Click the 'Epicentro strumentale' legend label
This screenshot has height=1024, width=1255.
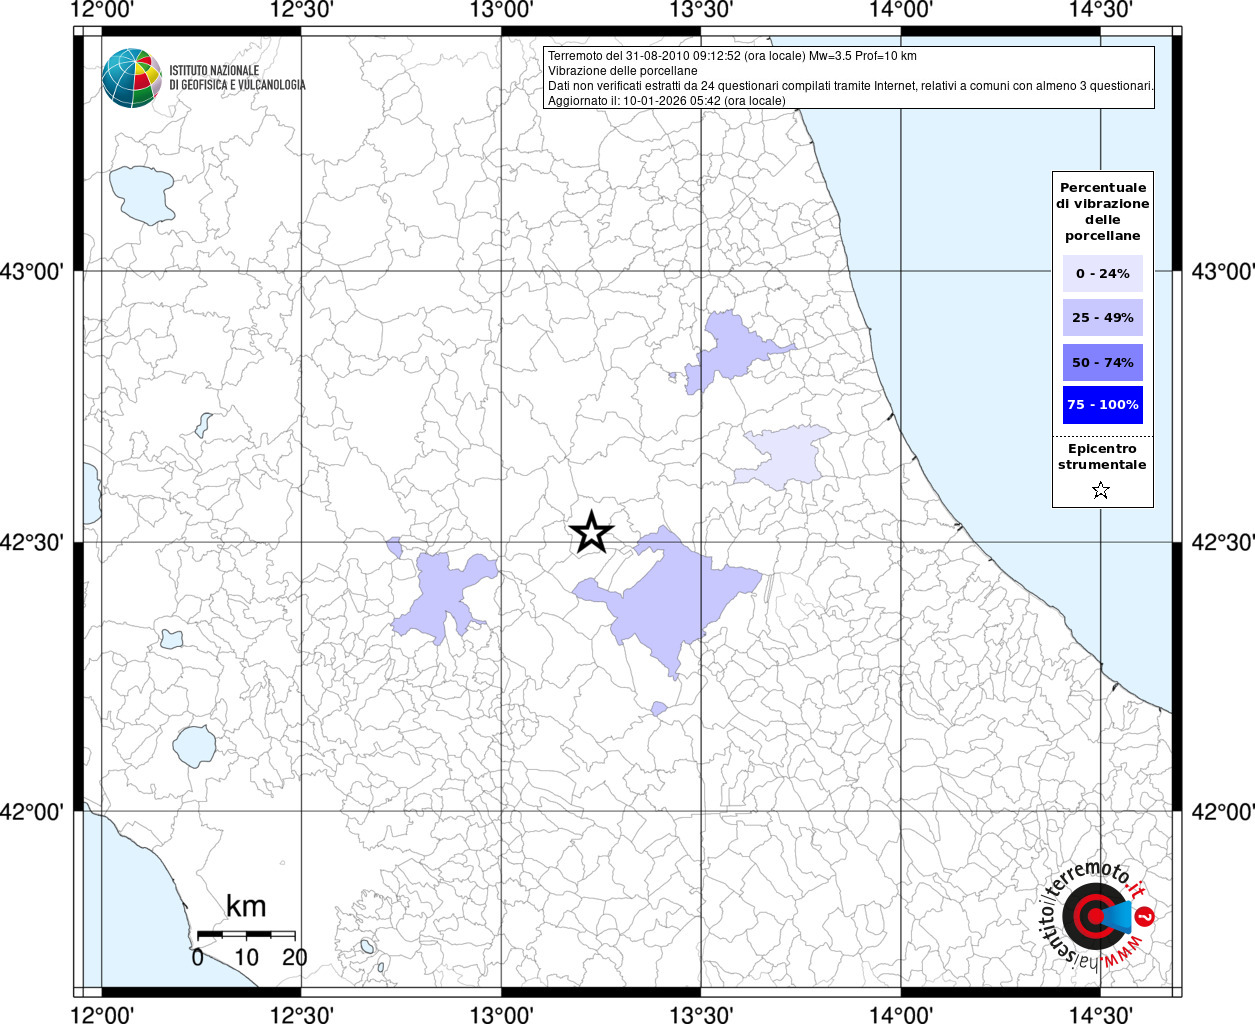point(1102,457)
